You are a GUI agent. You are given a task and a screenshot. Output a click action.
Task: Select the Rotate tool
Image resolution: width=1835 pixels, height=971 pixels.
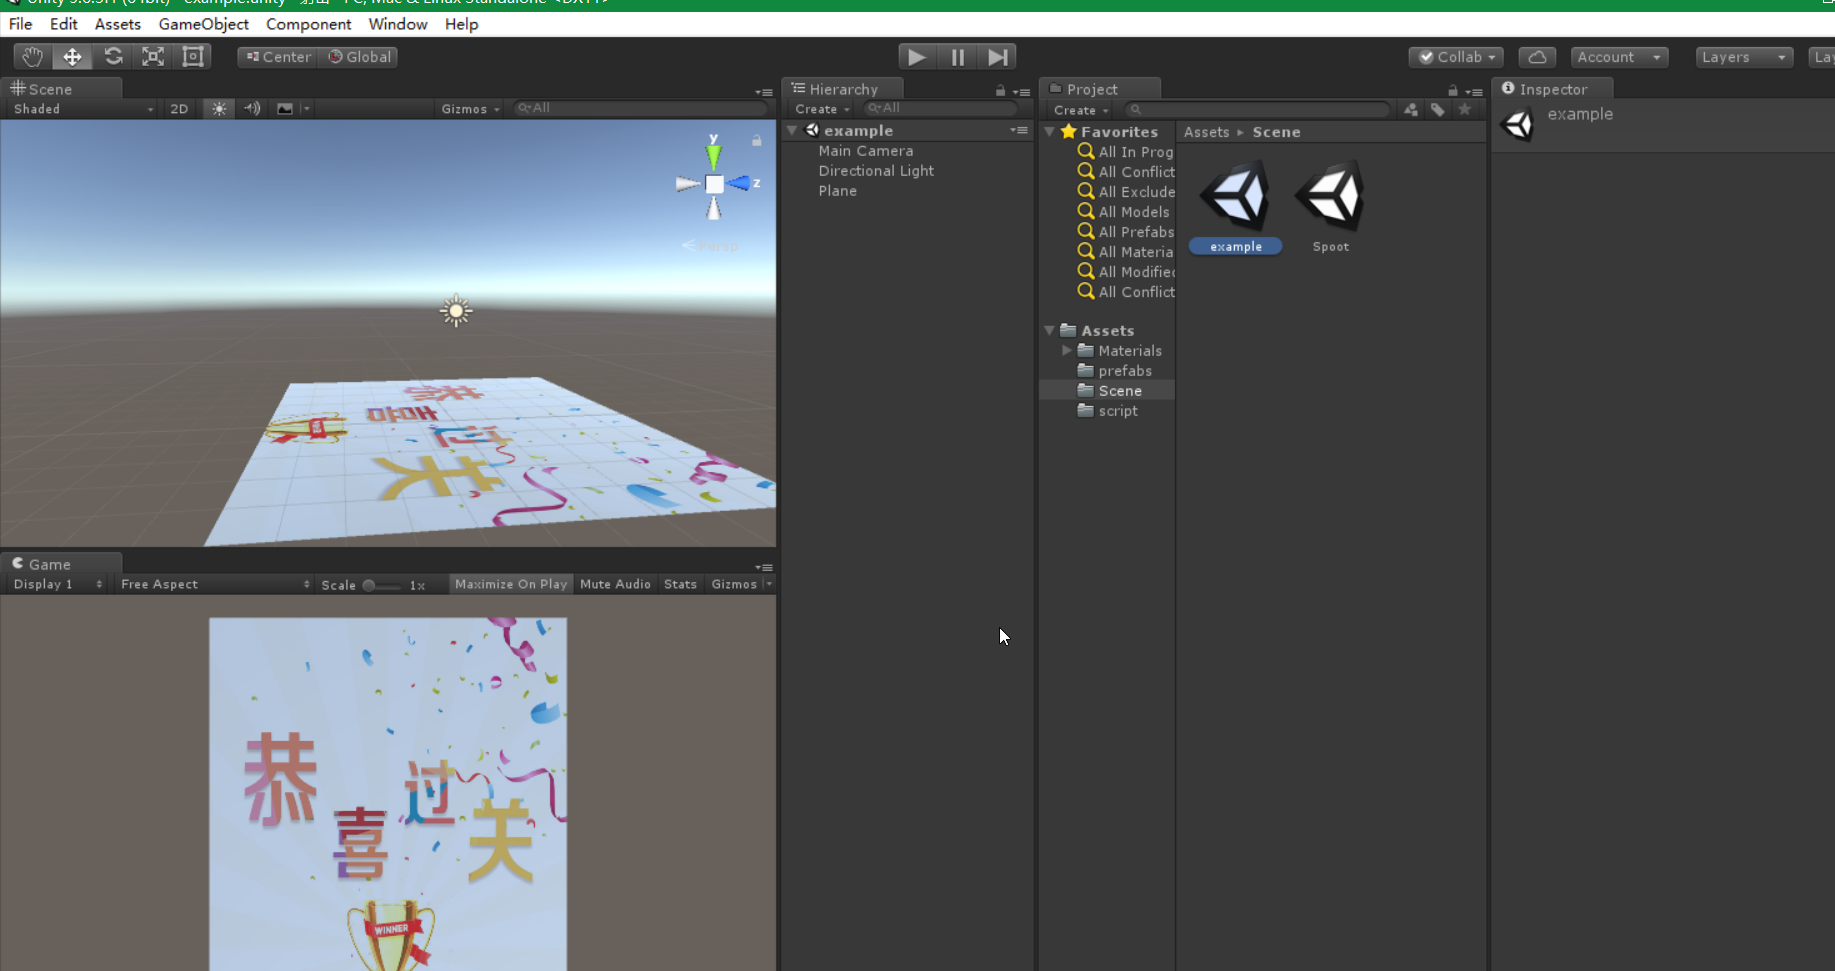point(113,57)
